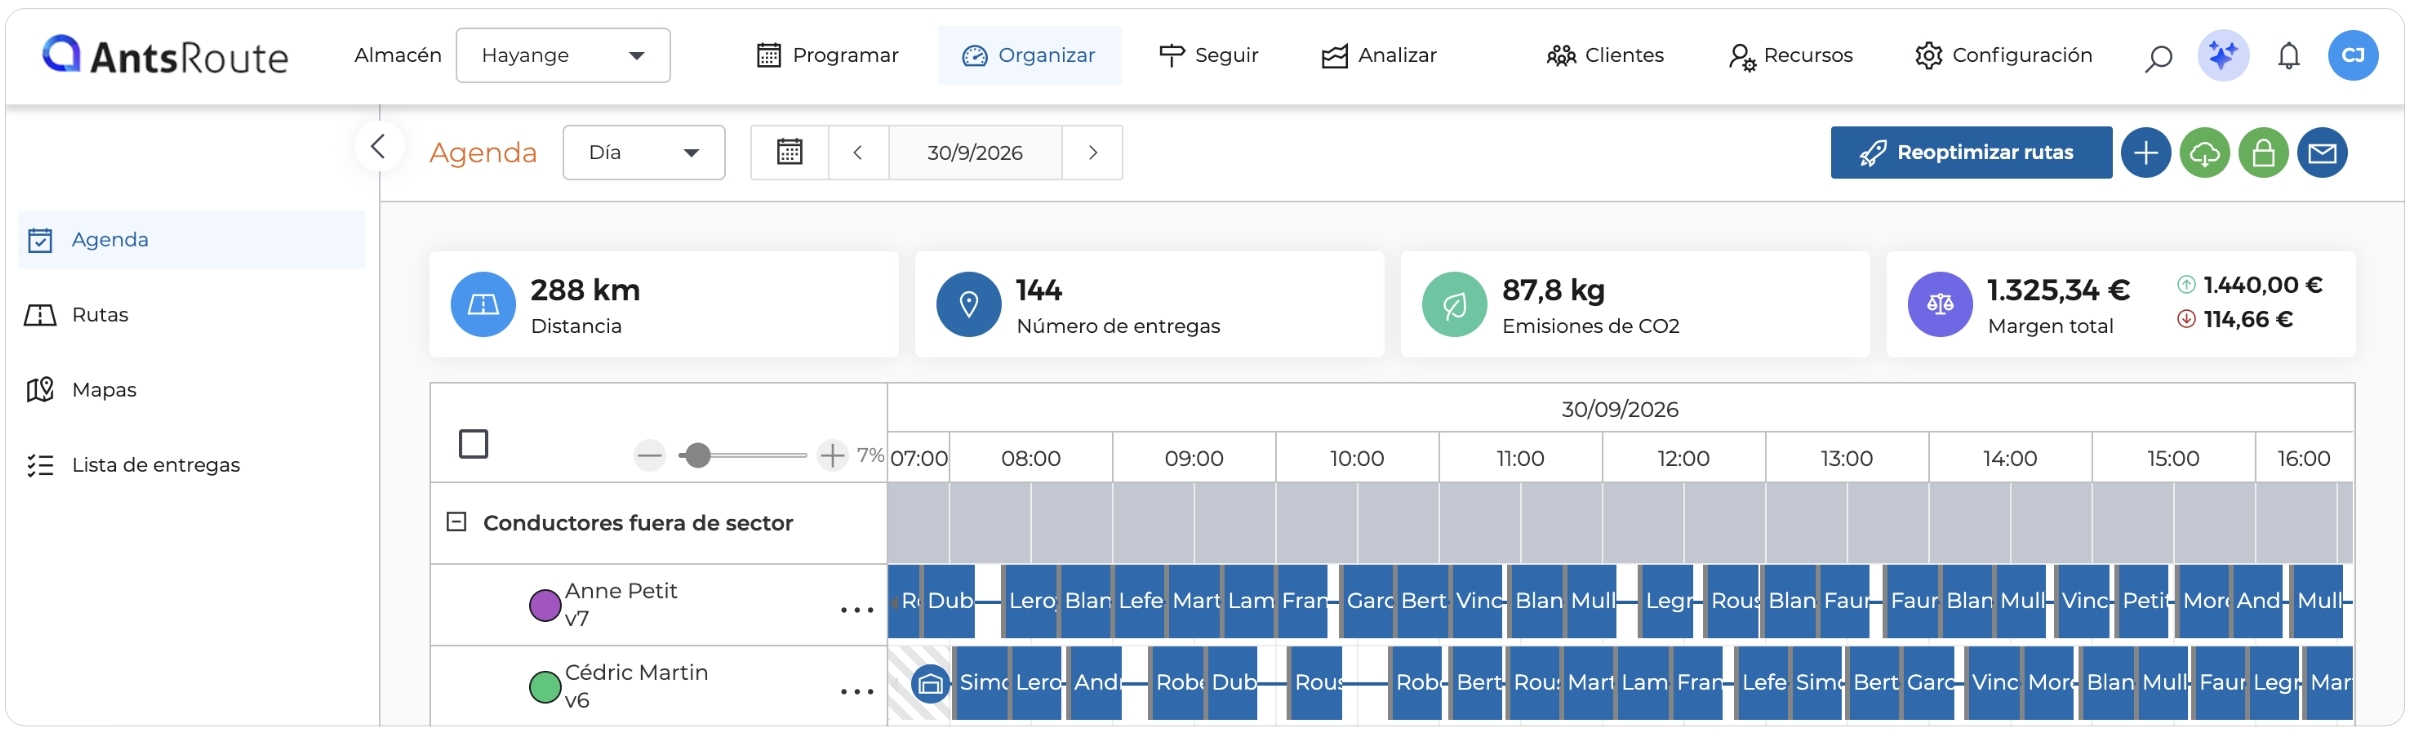Open the Clientes menu
This screenshot has width=2410, height=734.
point(1605,55)
